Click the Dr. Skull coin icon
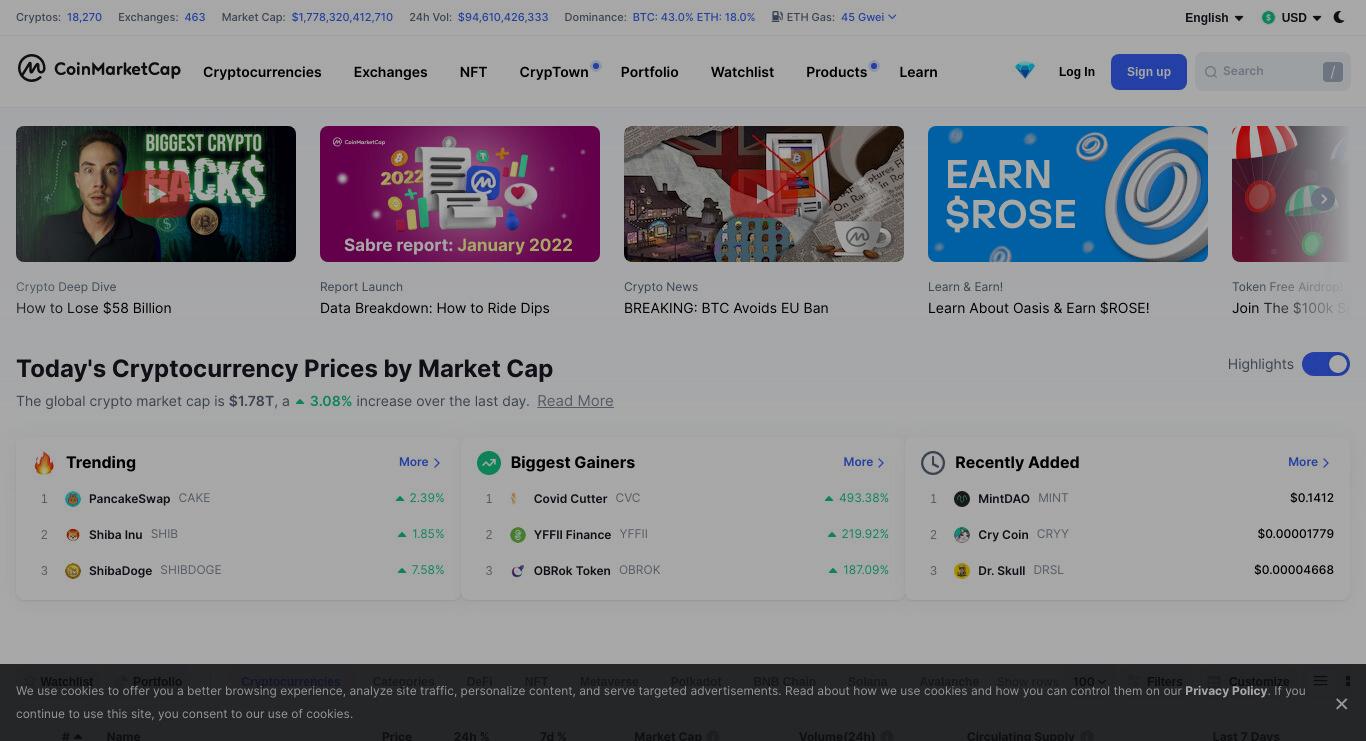The height and width of the screenshot is (741, 1366). click(x=962, y=571)
